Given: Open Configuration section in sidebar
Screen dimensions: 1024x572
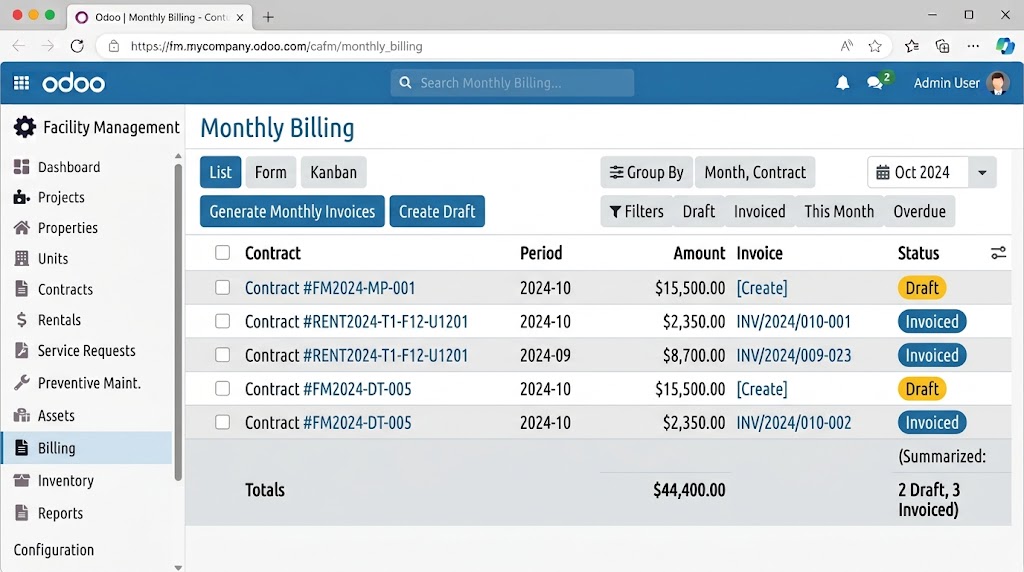Looking at the screenshot, I should tap(54, 550).
